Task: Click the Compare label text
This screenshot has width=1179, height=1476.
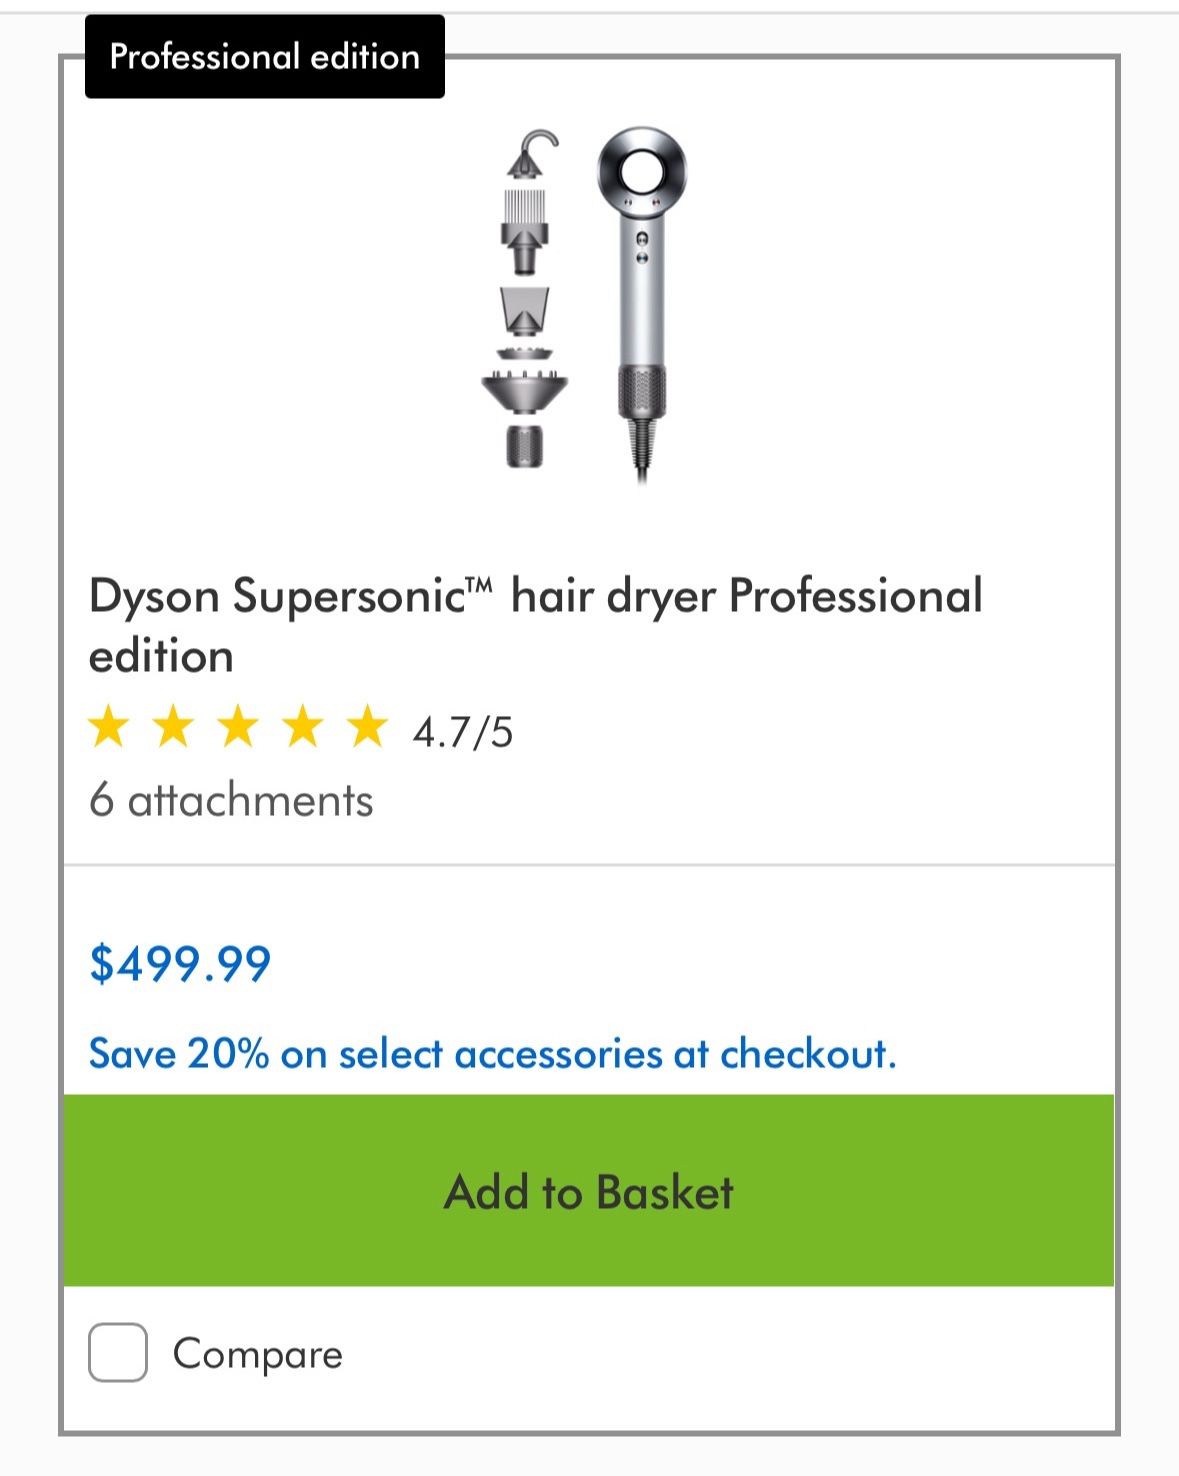Action: 258,1354
